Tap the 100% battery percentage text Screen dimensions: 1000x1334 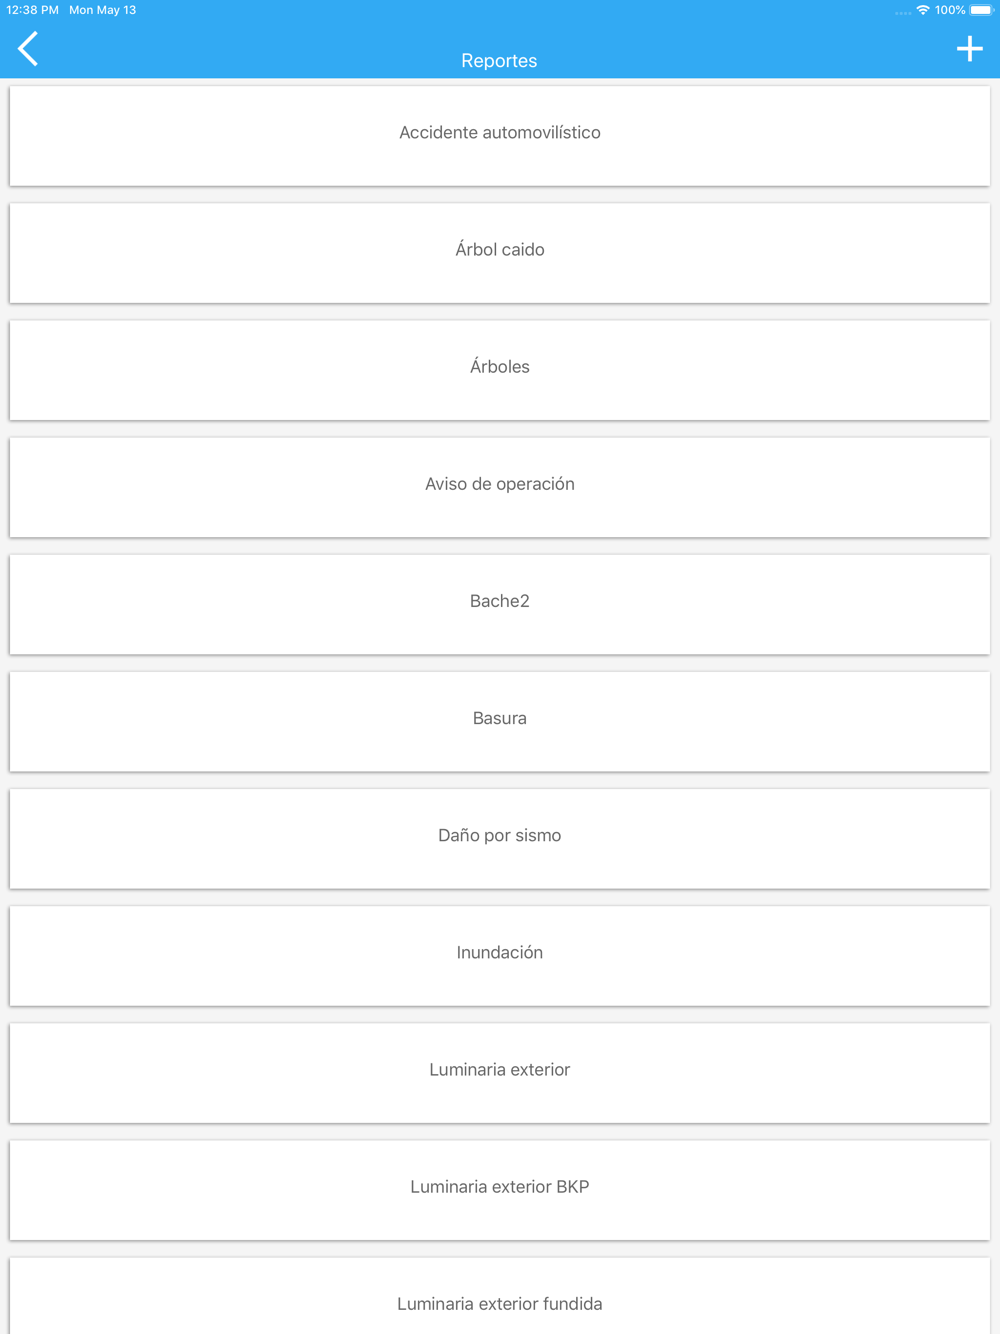point(950,10)
